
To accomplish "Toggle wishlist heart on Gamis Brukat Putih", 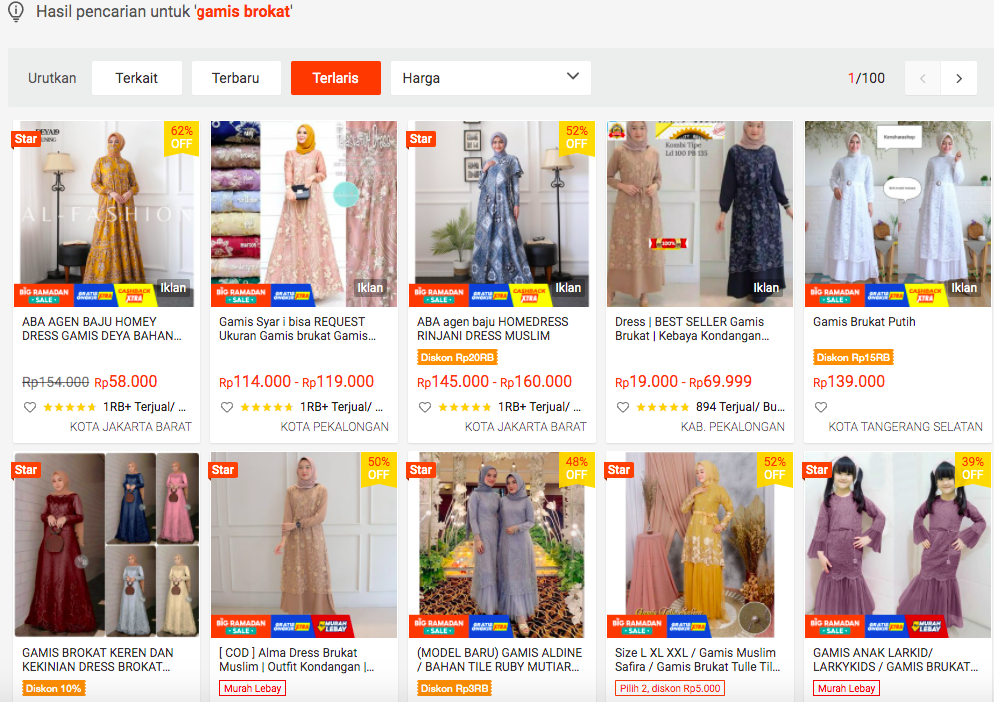I will (819, 406).
